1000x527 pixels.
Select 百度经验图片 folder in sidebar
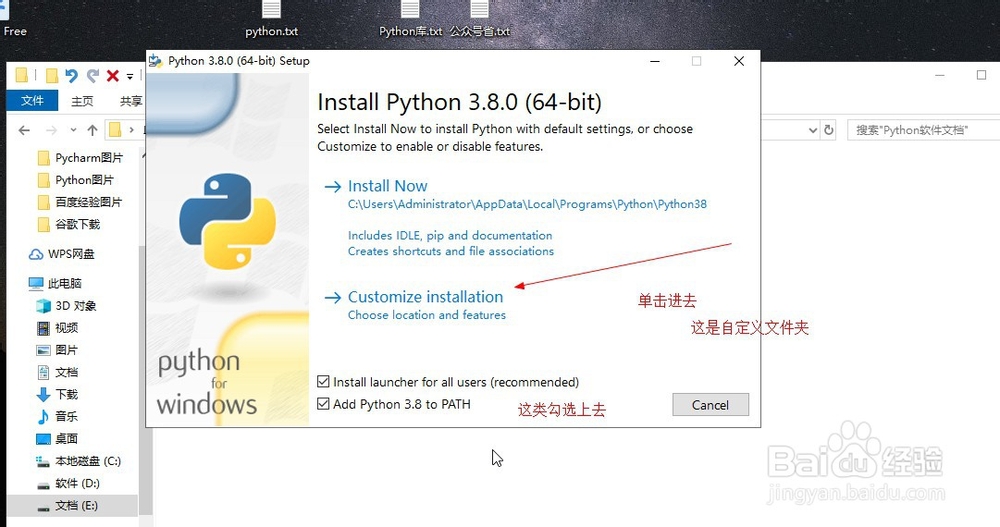pyautogui.click(x=79, y=202)
